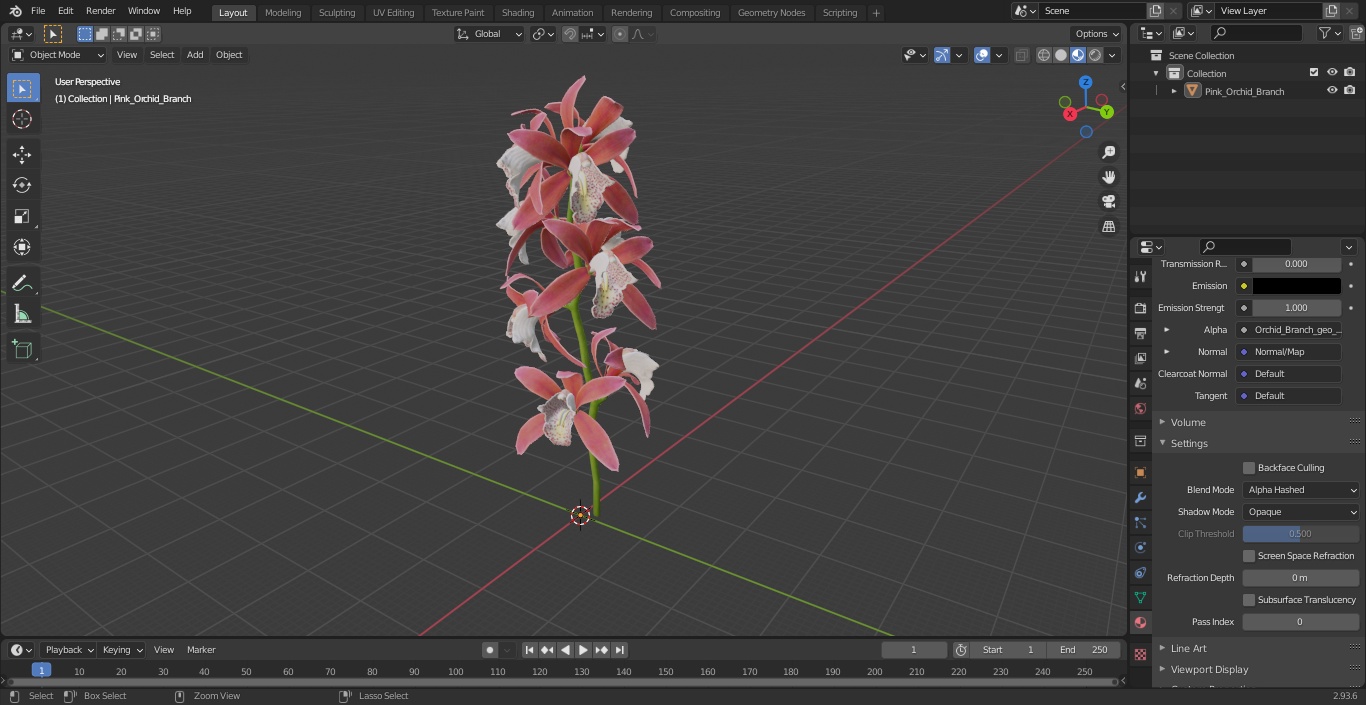The image size is (1366, 705).
Task: Open Playback dropdown in timeline
Action: [x=69, y=650]
